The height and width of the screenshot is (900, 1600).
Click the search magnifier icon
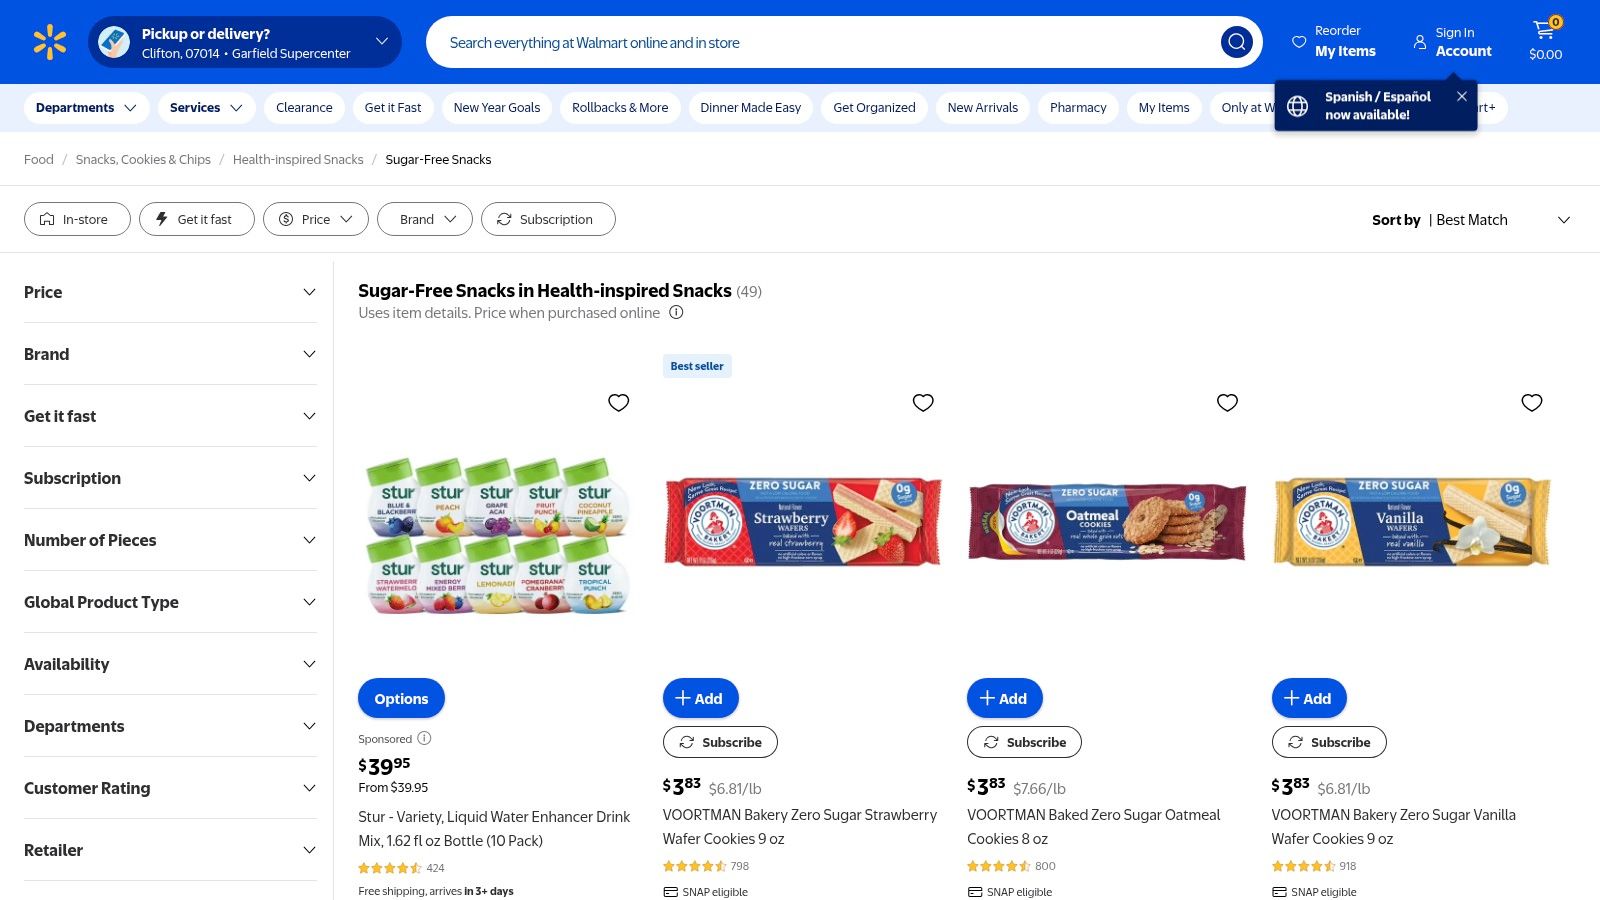1236,42
